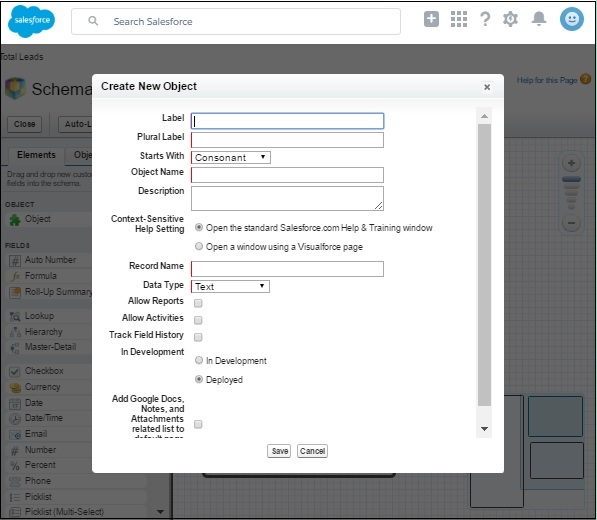597x520 pixels.
Task: Click the Cancel button
Action: point(312,451)
